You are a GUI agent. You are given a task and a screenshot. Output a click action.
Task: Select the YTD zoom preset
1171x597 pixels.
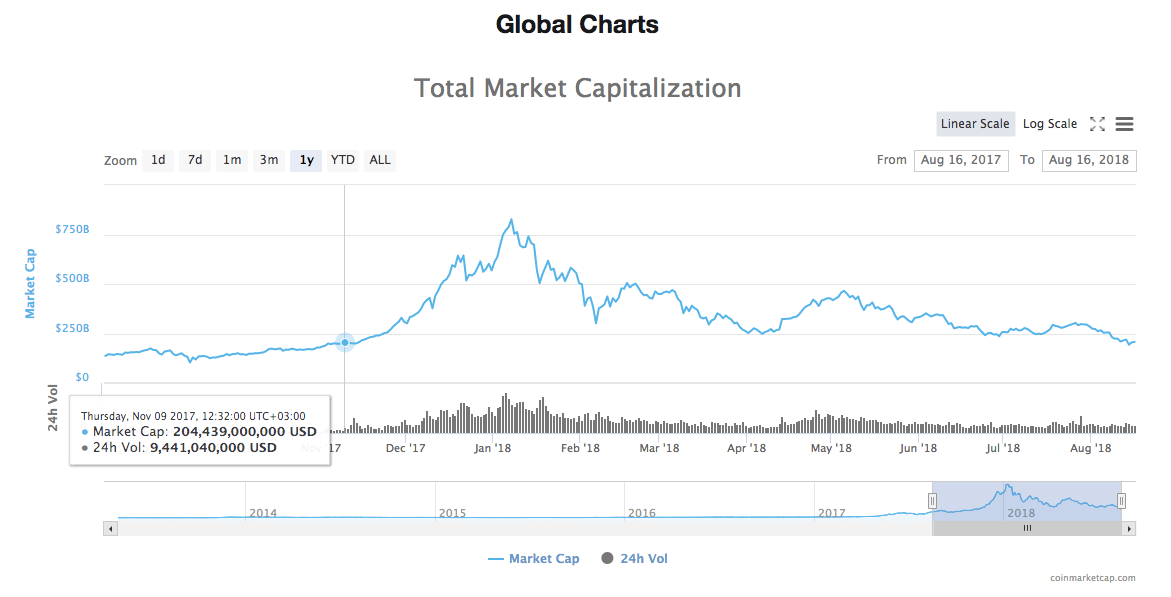tap(342, 160)
